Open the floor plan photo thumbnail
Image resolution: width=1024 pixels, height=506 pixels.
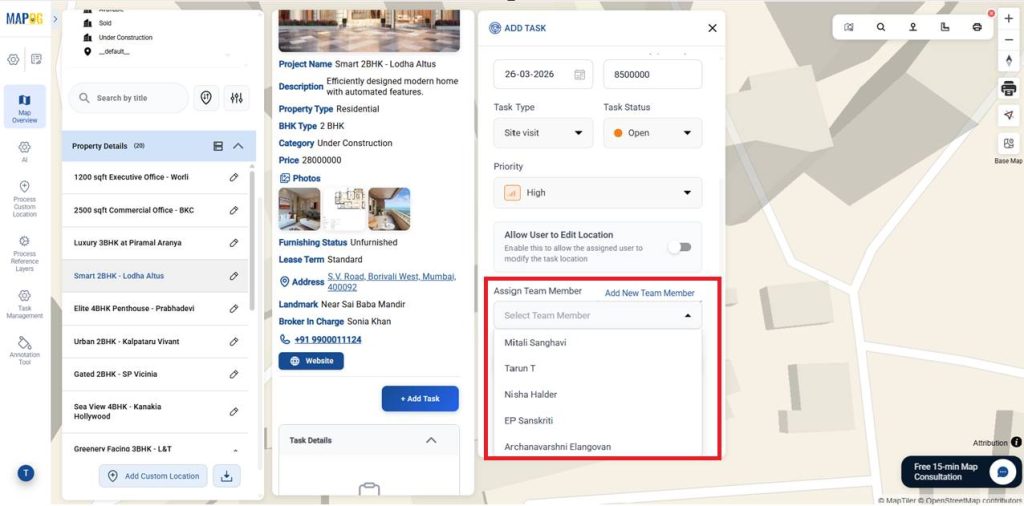345,209
